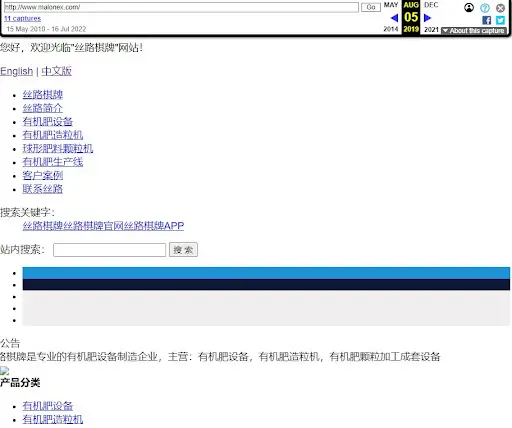
Task: Go to the previous capture with the left arrow
Action: click(394, 18)
